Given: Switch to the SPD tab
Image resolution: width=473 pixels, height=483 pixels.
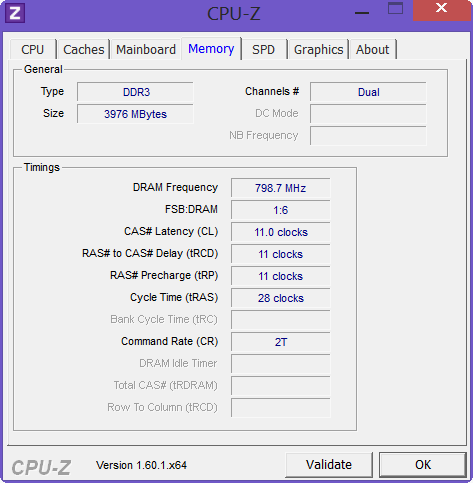Looking at the screenshot, I should point(263,49).
